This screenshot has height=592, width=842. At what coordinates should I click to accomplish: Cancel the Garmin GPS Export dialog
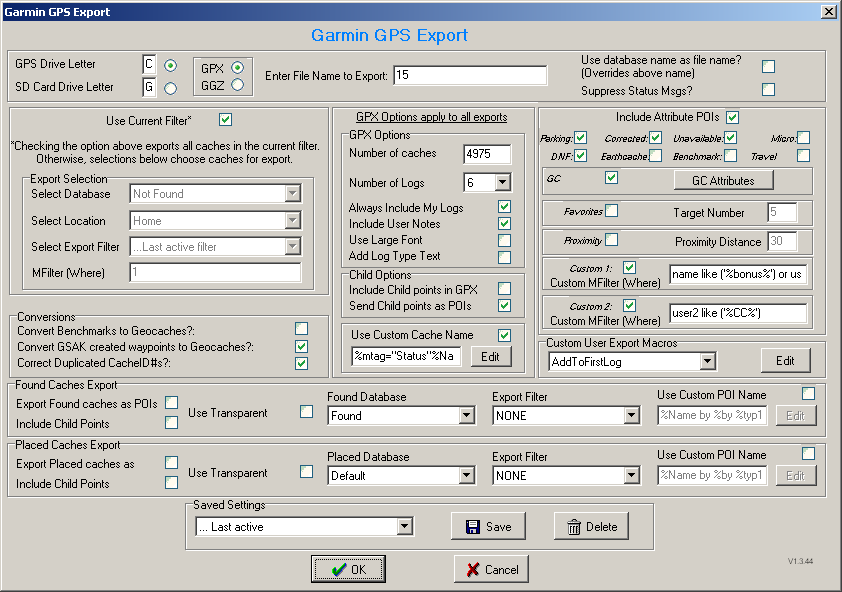tap(491, 569)
